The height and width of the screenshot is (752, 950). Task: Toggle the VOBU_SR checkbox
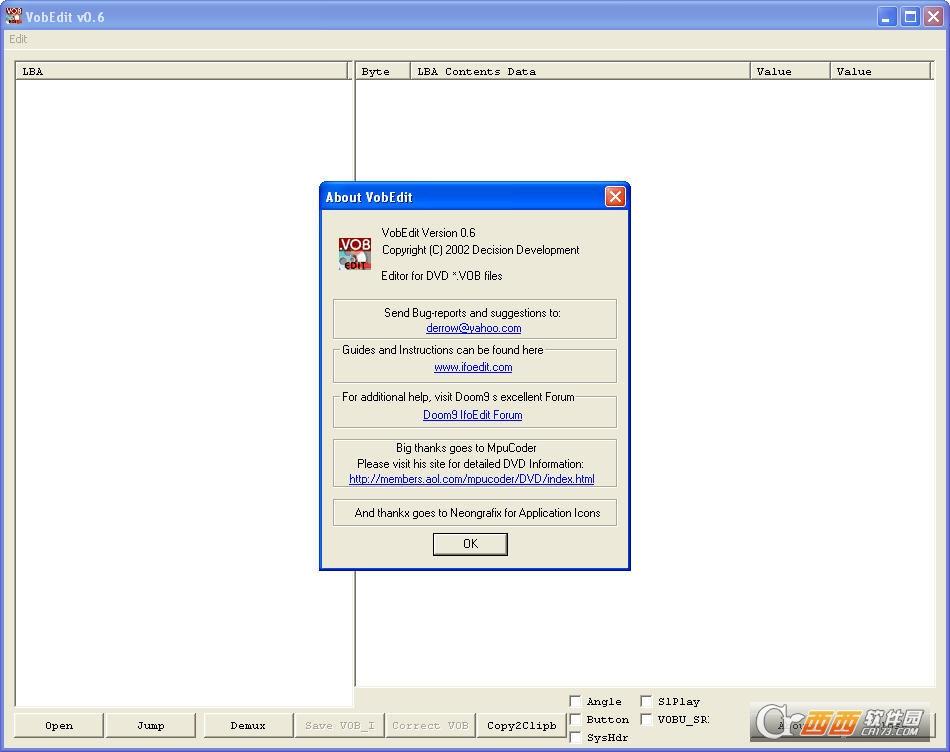tap(646, 719)
